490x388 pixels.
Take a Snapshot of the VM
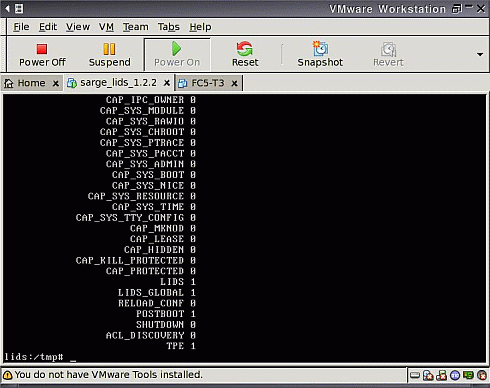[x=320, y=54]
